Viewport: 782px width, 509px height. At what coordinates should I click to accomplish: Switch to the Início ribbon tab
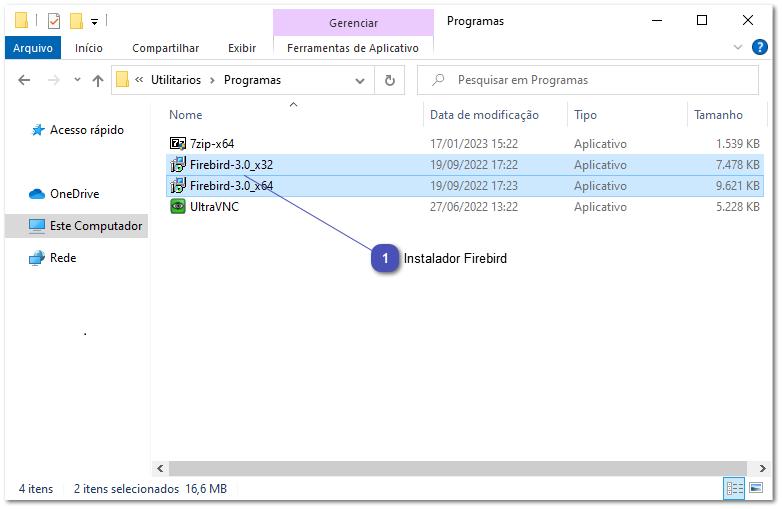[89, 48]
